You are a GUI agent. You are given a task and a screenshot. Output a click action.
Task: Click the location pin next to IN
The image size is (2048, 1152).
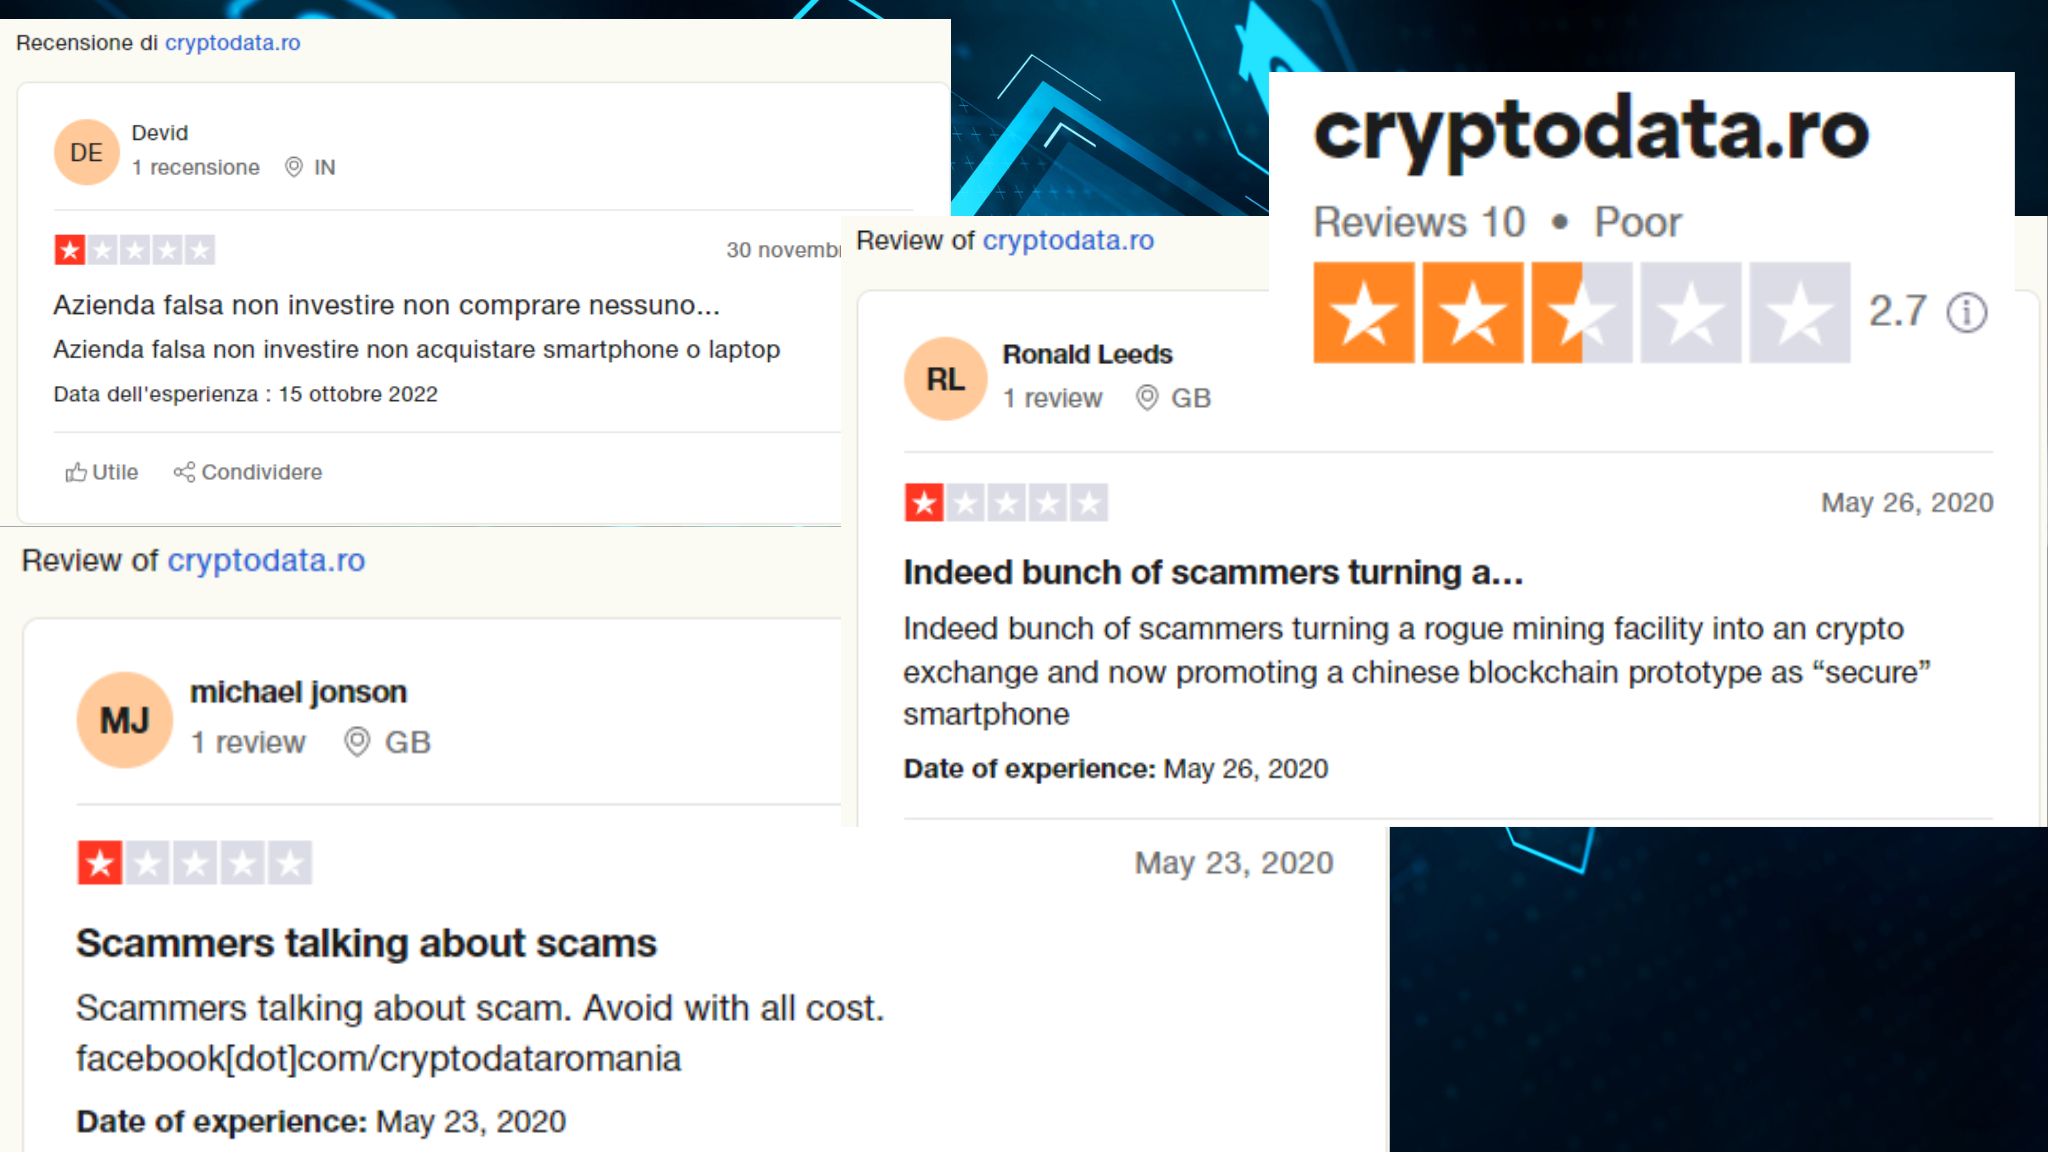pyautogui.click(x=293, y=167)
